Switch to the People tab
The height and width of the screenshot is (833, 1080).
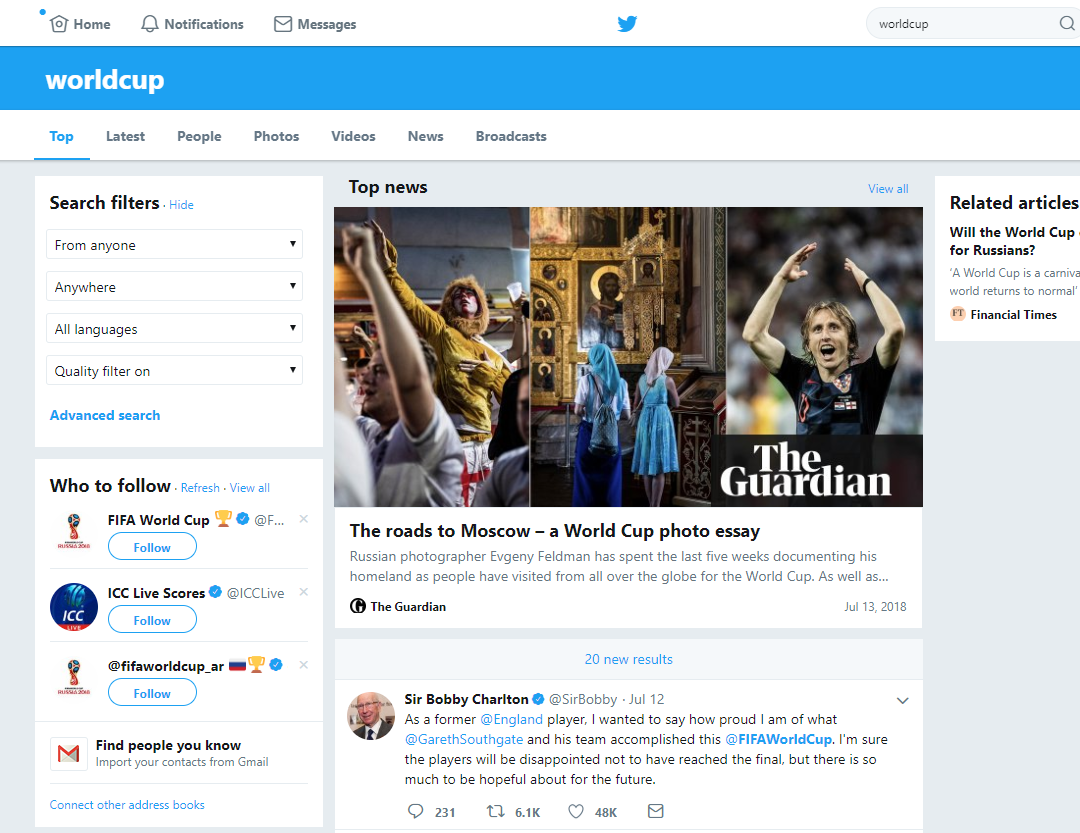click(x=199, y=136)
